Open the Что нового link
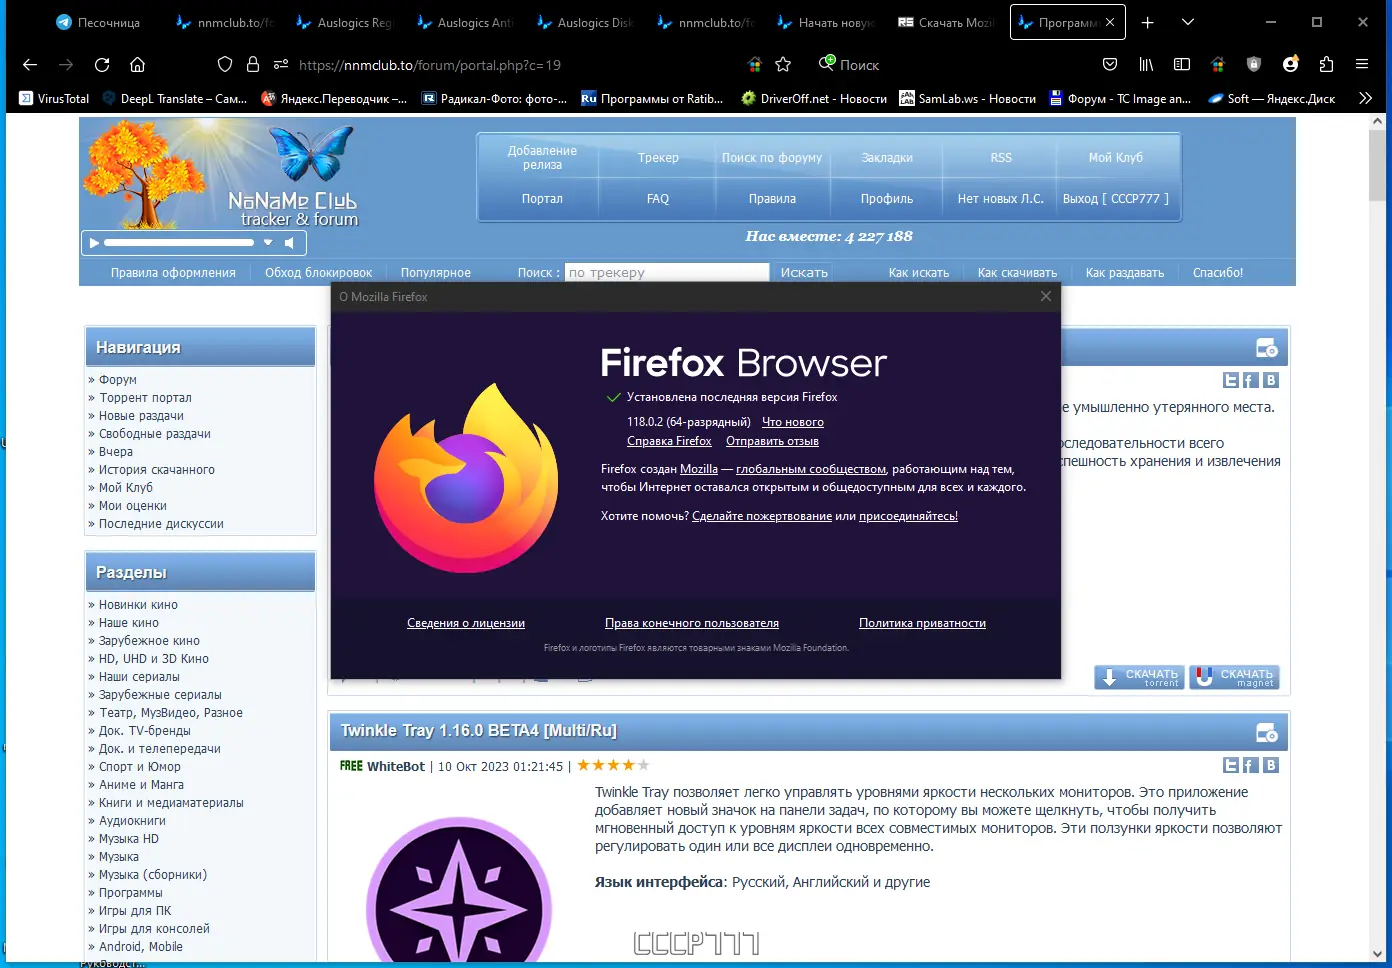The image size is (1392, 968). pyautogui.click(x=793, y=422)
